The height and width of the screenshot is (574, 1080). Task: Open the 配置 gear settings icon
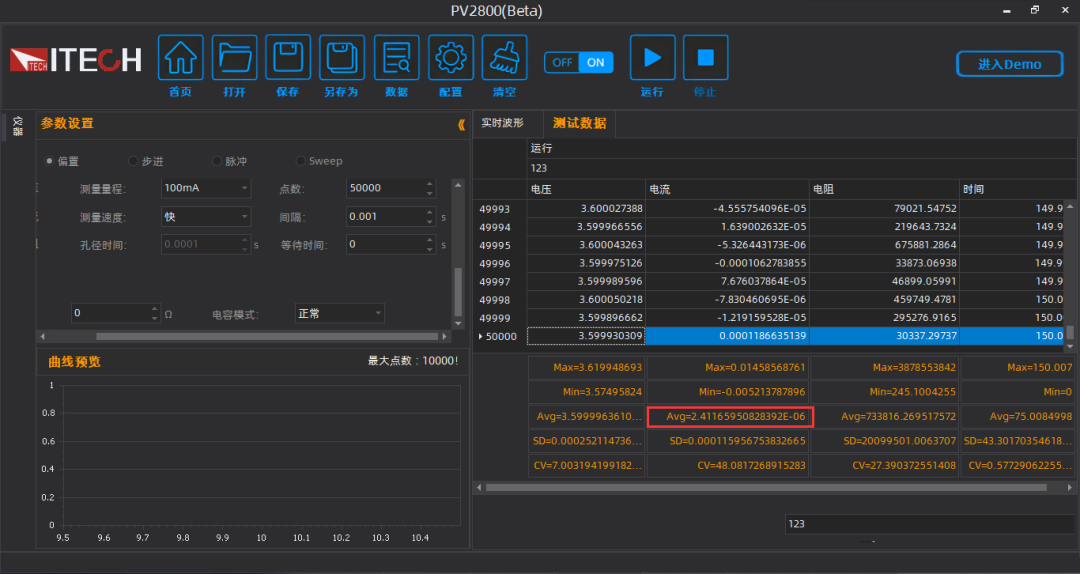click(450, 57)
